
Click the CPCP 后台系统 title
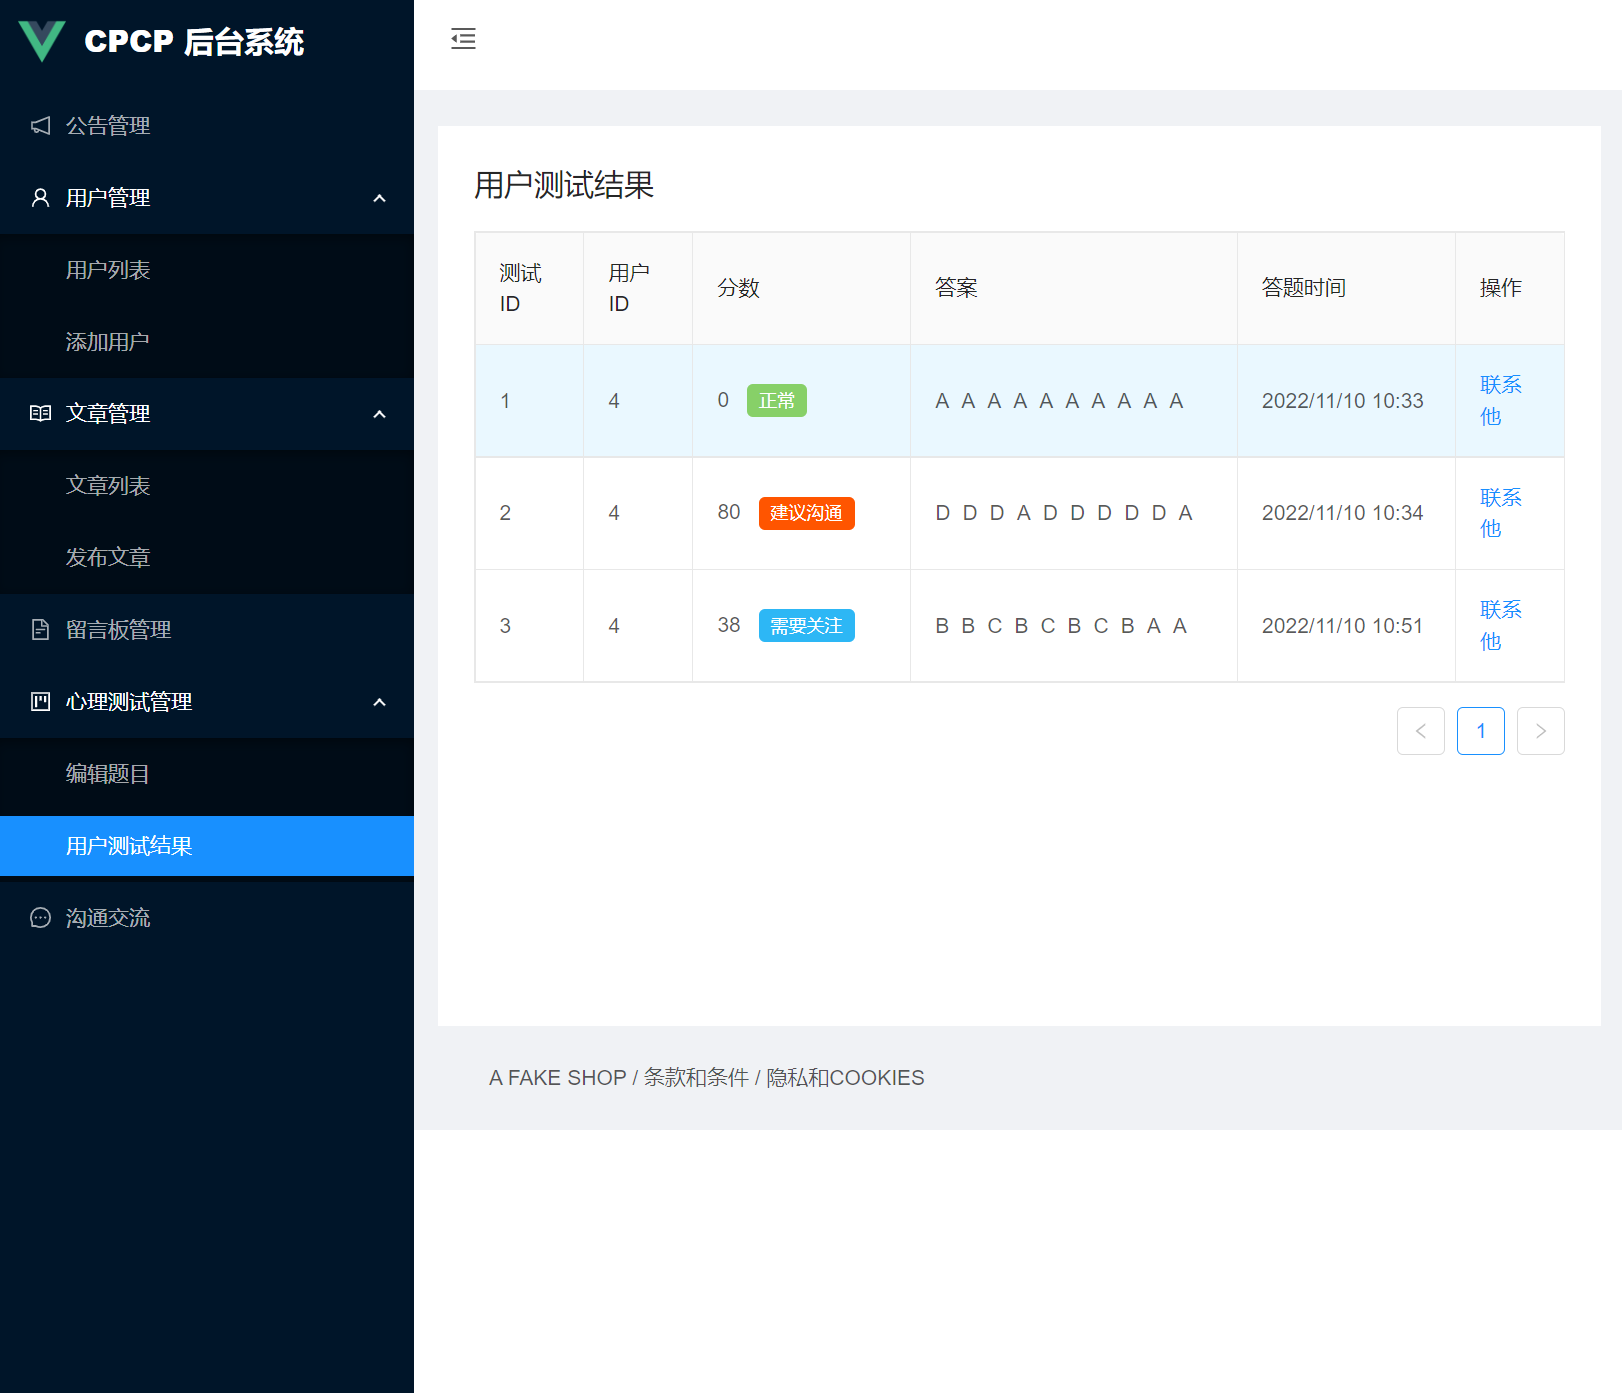(194, 42)
